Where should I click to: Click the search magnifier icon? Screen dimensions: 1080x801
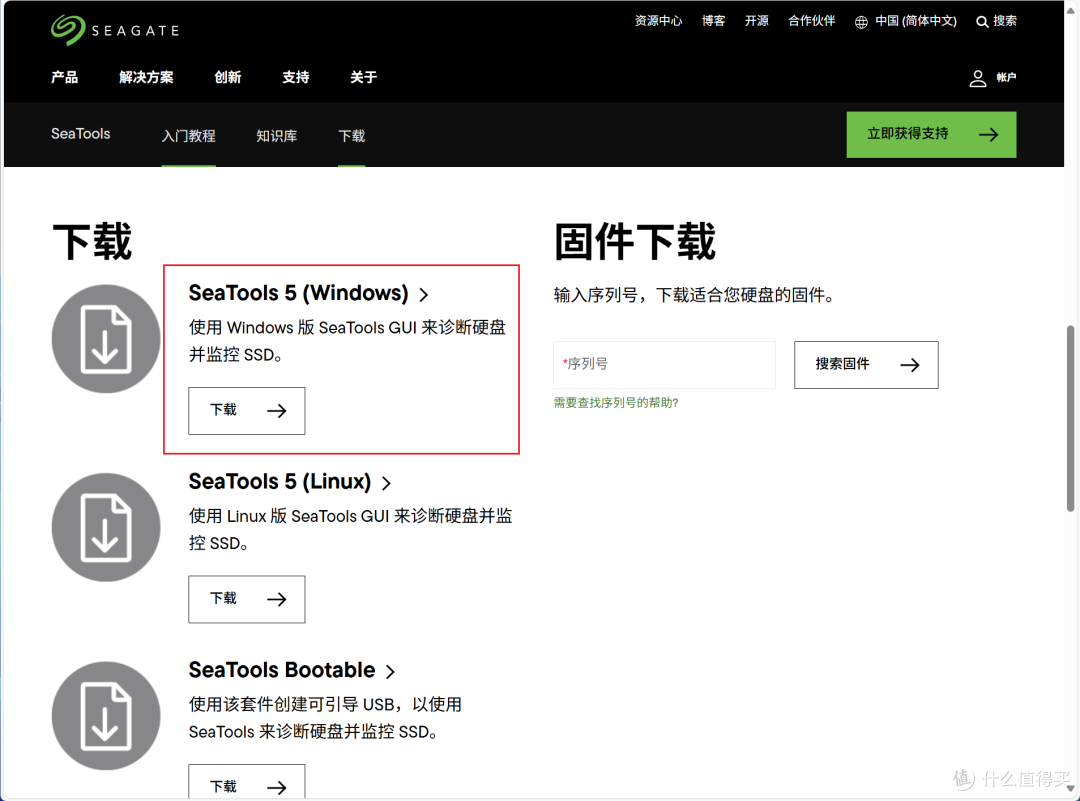[x=982, y=21]
